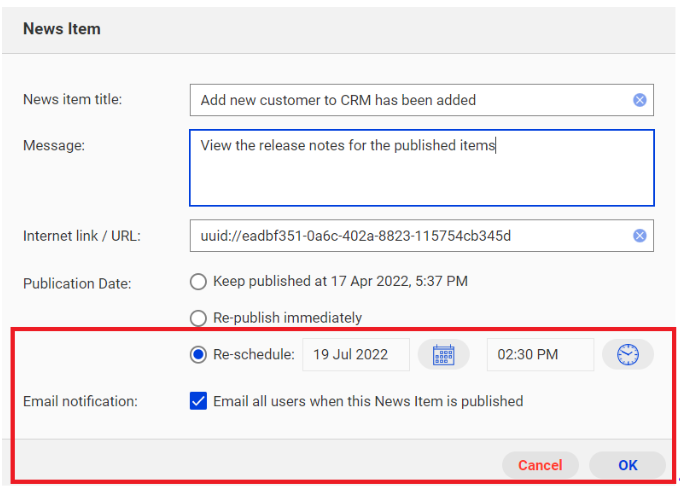Choose the Re-publish immediately radio button
This screenshot has width=680, height=488.
pyautogui.click(x=198, y=318)
